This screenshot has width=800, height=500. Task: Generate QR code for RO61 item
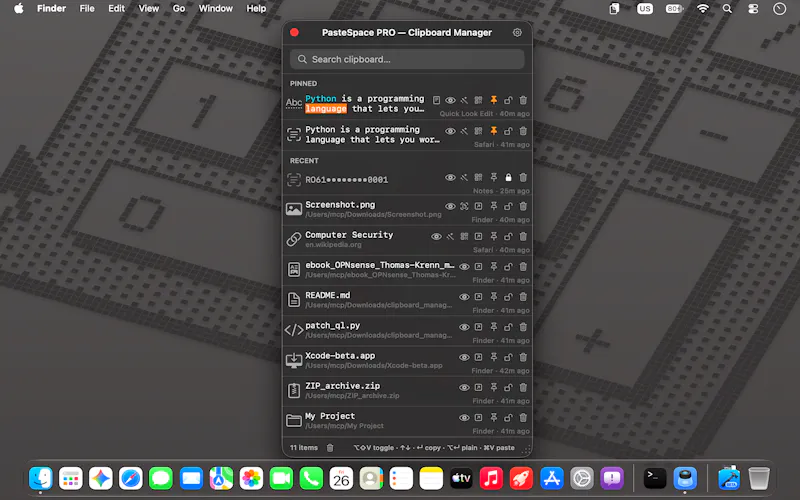tap(478, 178)
